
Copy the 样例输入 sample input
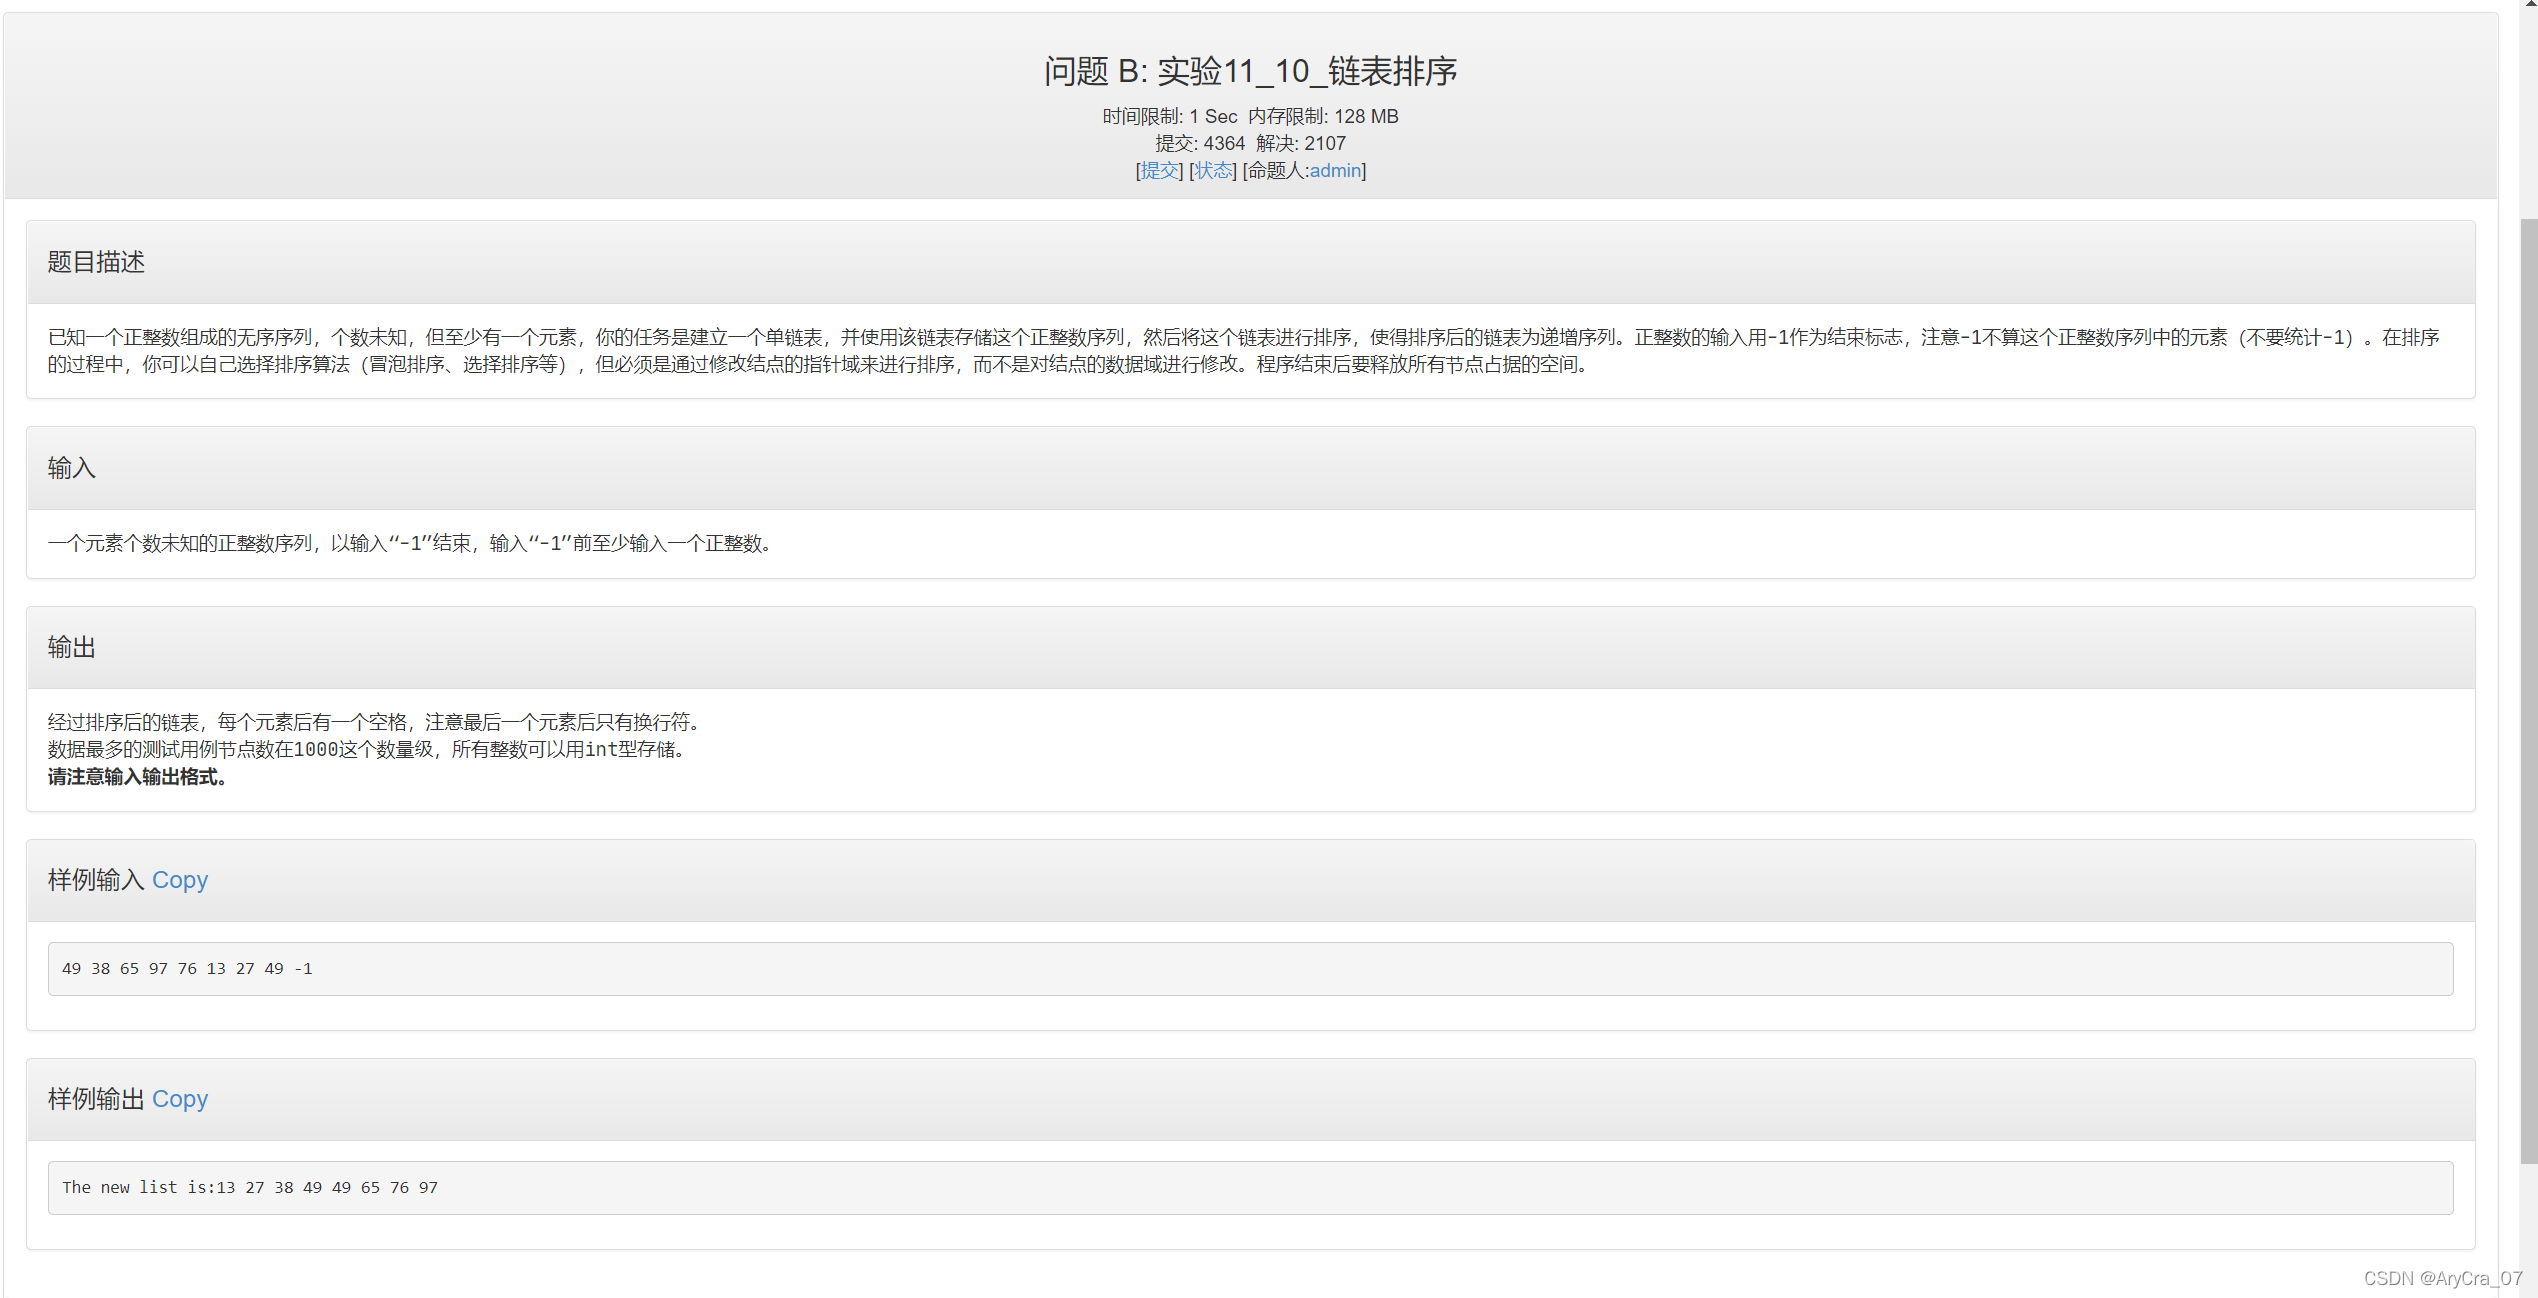pyautogui.click(x=180, y=880)
